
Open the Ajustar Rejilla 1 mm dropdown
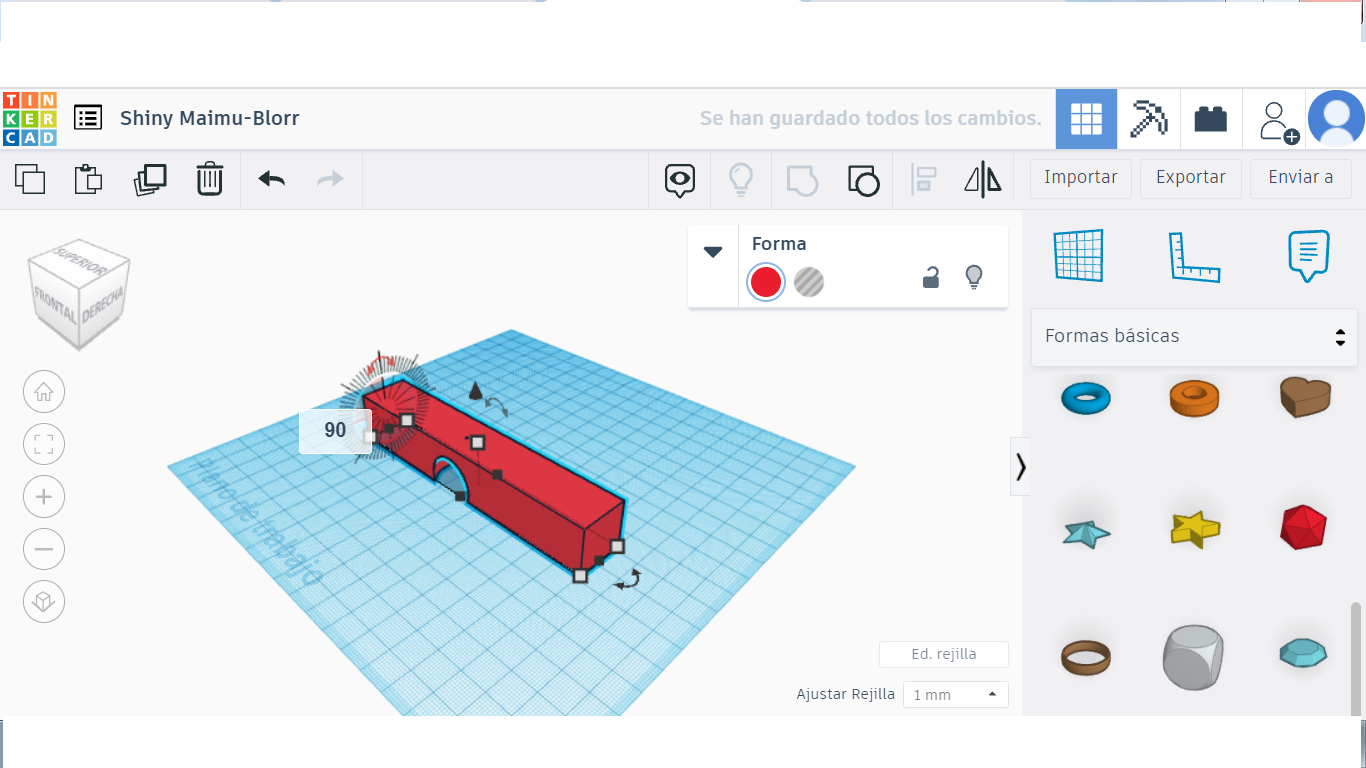coord(955,695)
